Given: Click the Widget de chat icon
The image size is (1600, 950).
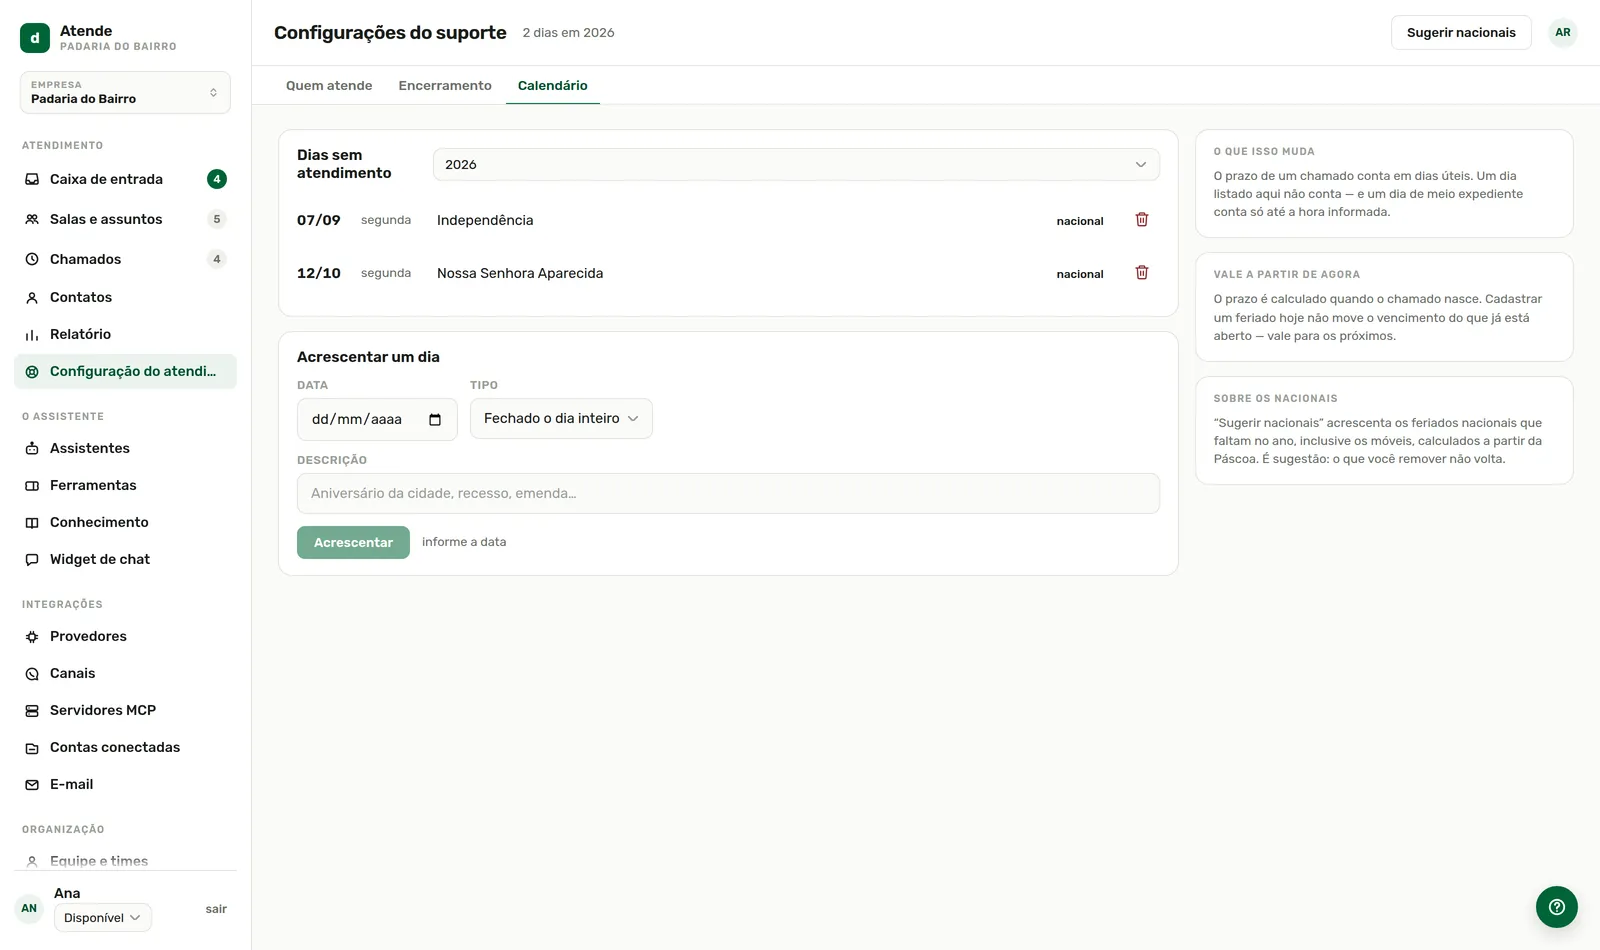Looking at the screenshot, I should click(32, 559).
